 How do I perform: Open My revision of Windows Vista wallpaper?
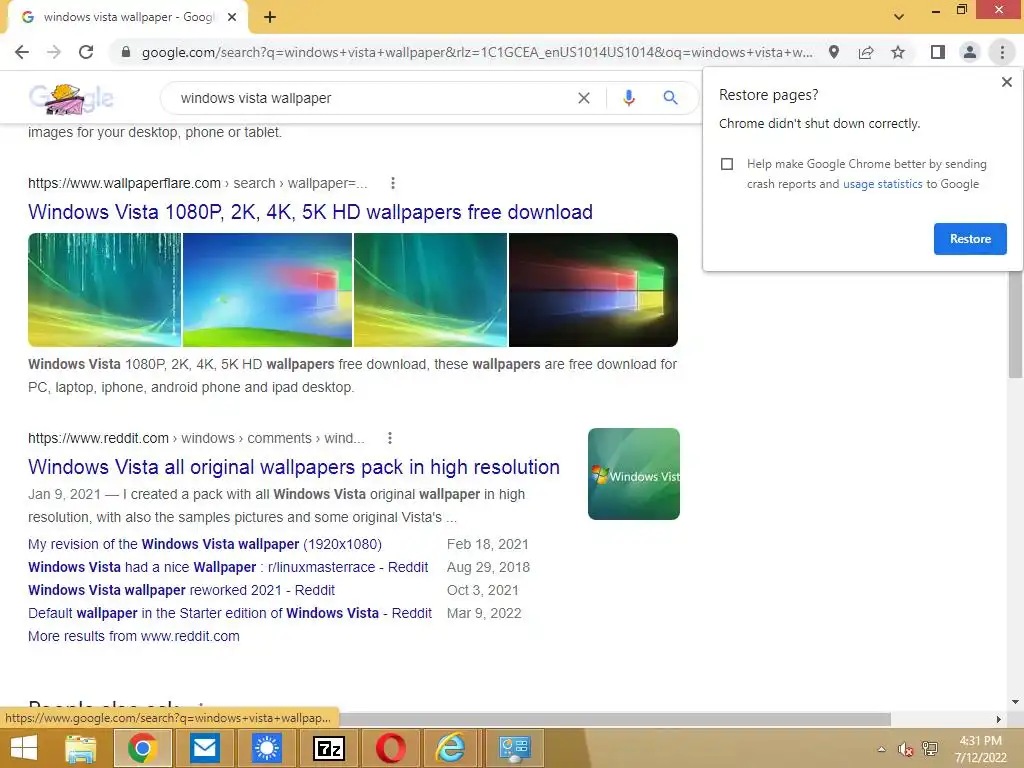tap(204, 545)
